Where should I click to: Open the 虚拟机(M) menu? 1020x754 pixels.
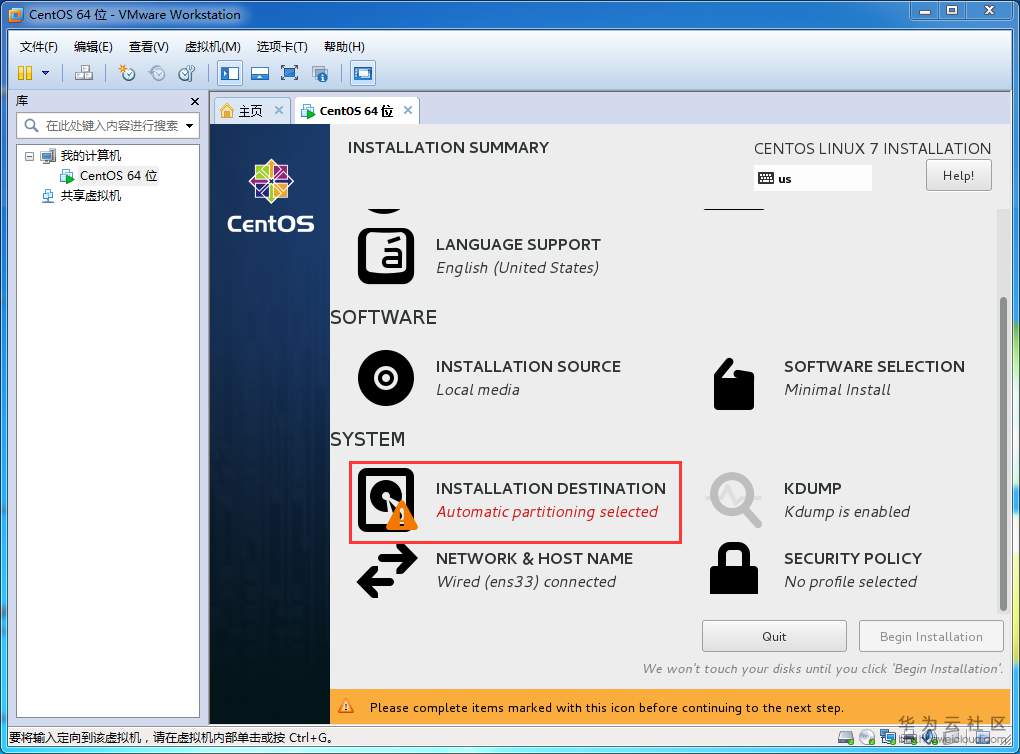213,47
